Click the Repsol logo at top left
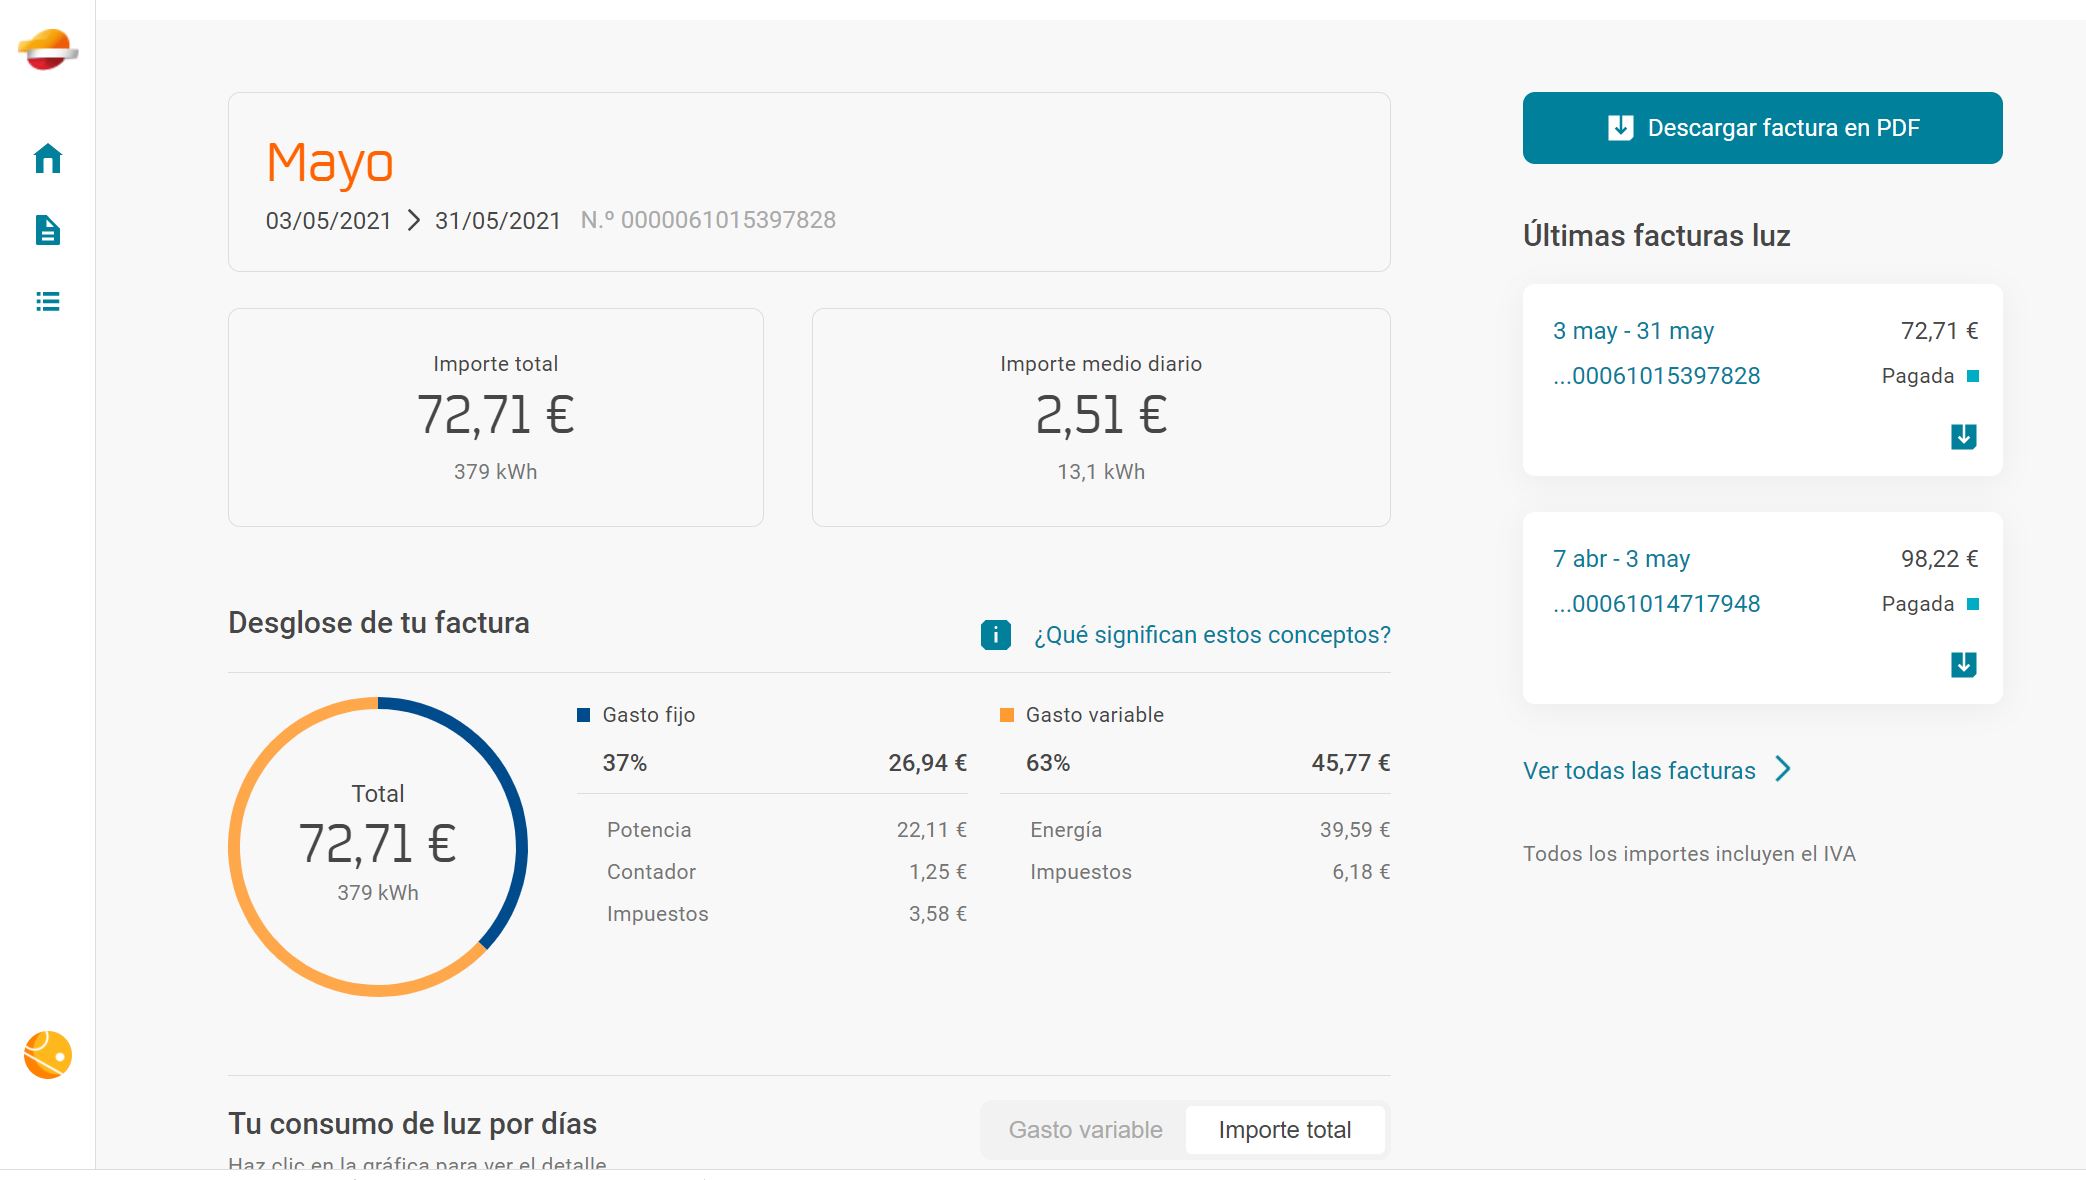 click(x=47, y=50)
